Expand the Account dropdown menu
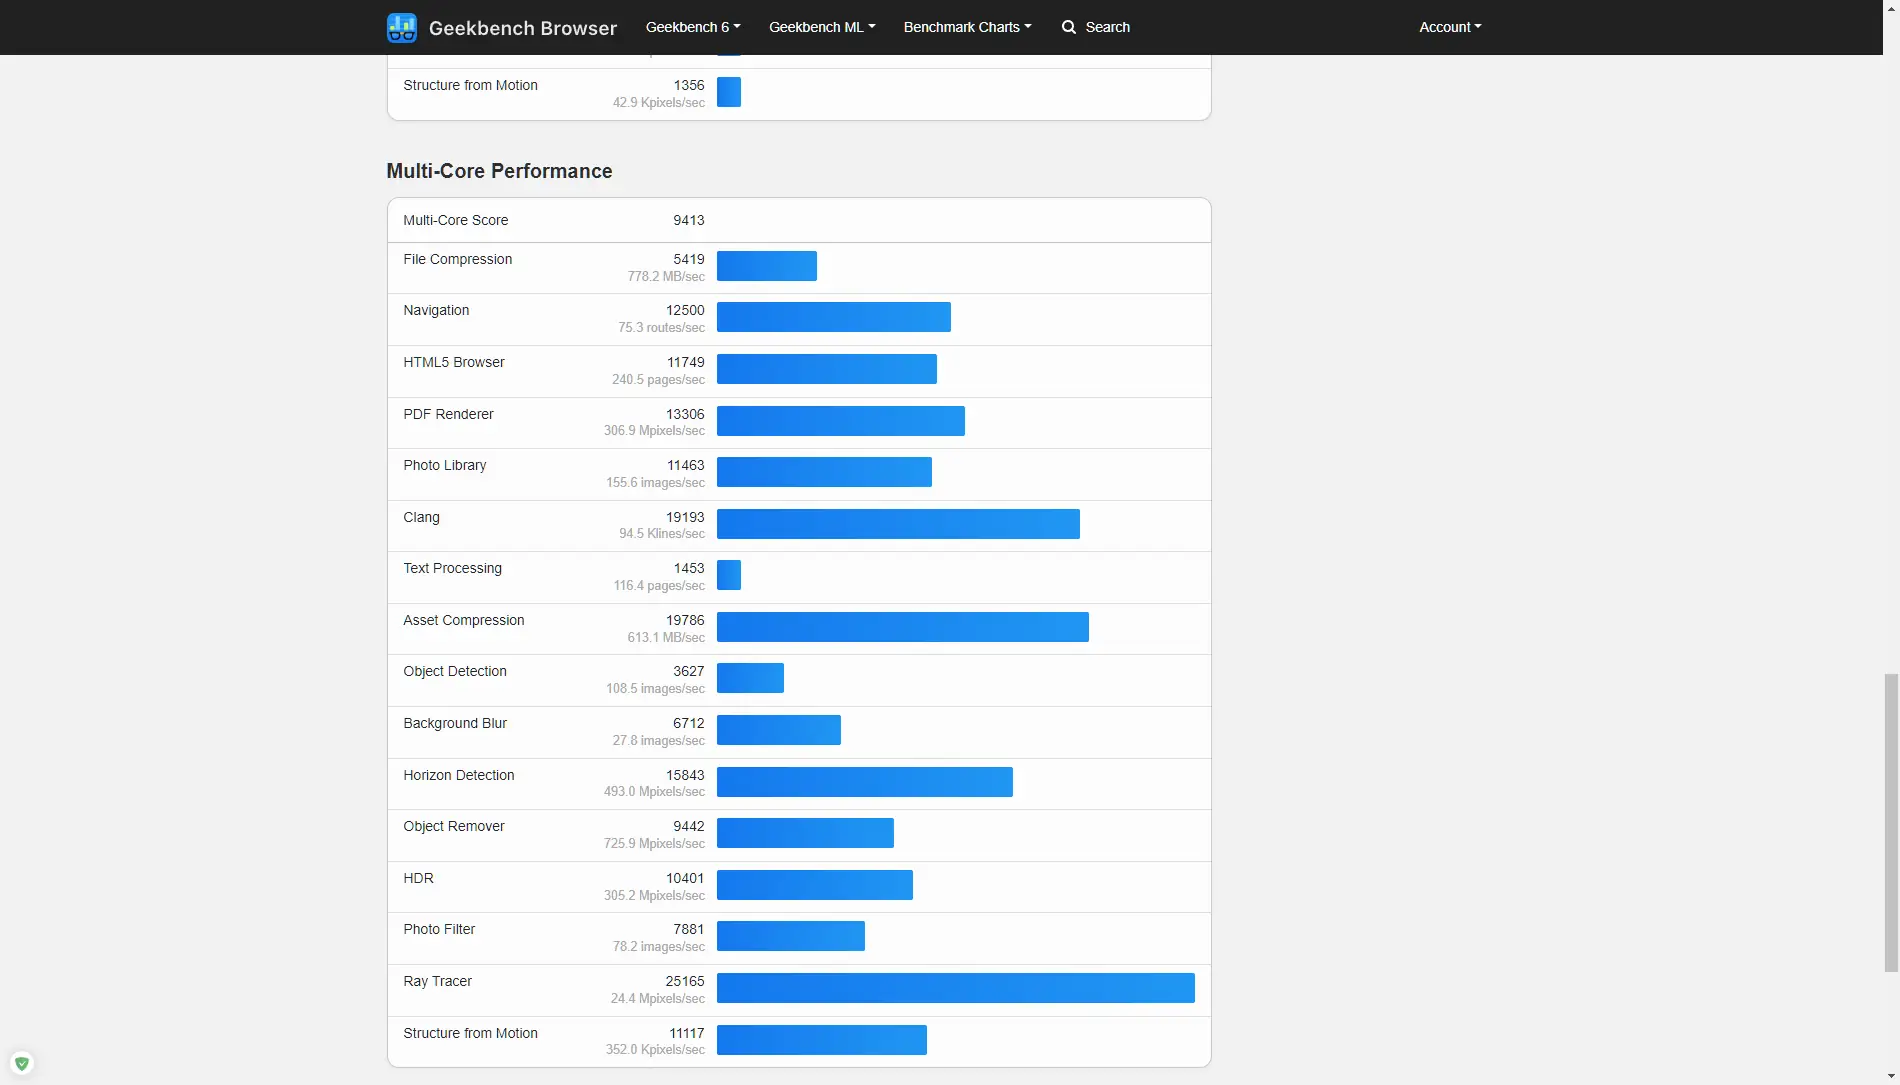 1450,27
